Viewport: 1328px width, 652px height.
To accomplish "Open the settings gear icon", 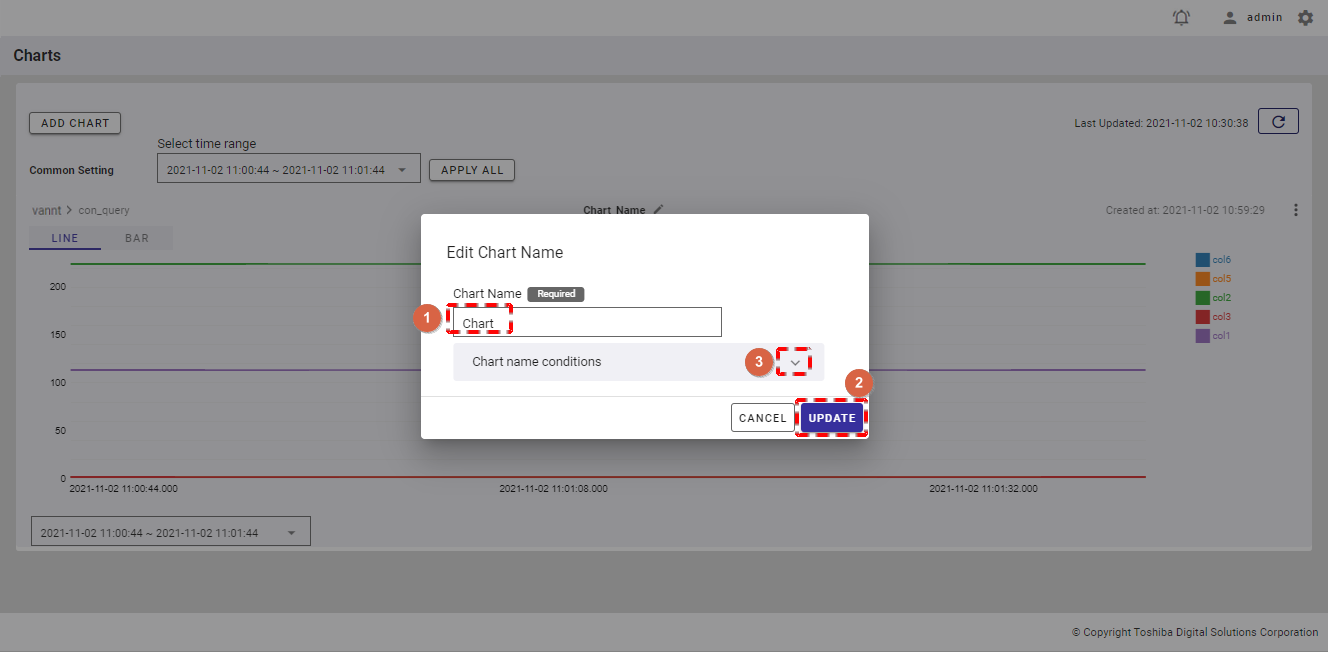I will (1305, 18).
